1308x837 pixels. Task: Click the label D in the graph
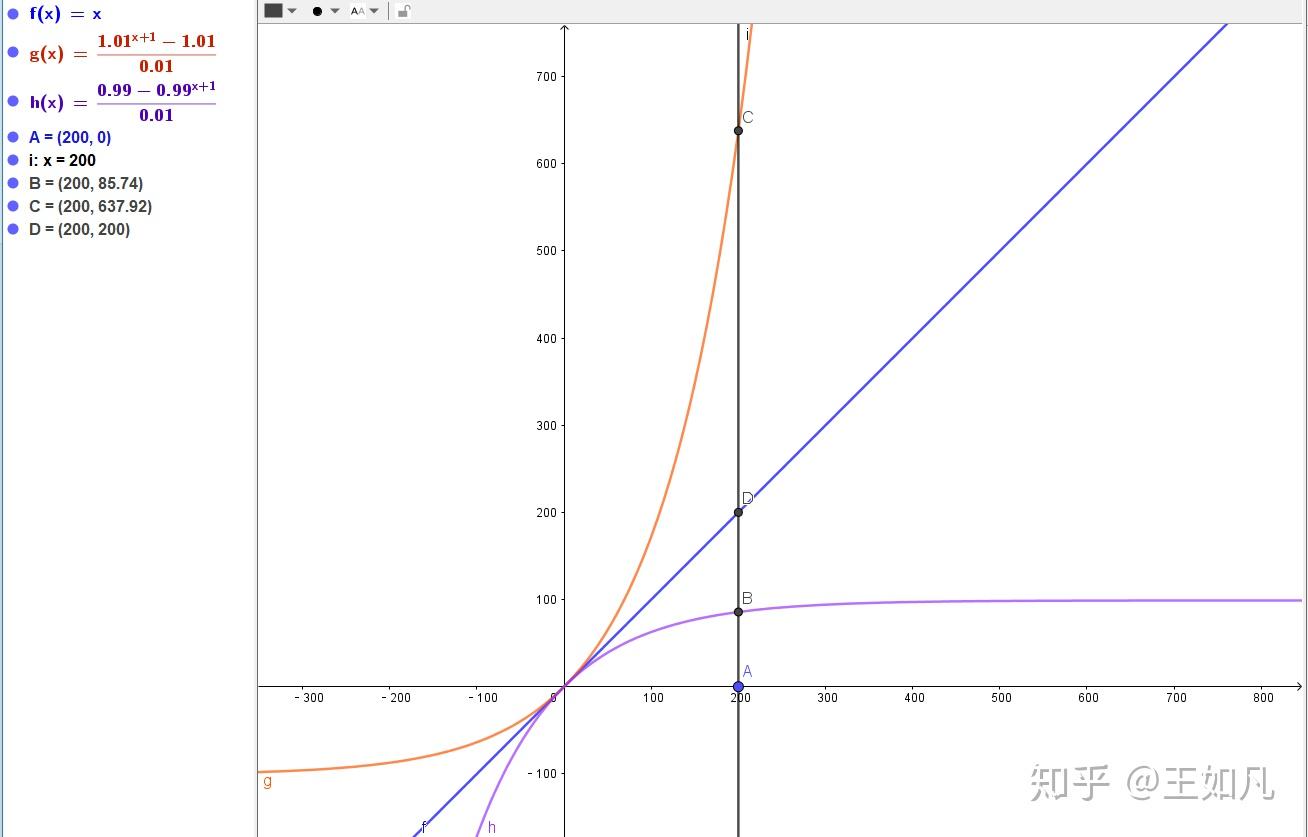tap(748, 498)
